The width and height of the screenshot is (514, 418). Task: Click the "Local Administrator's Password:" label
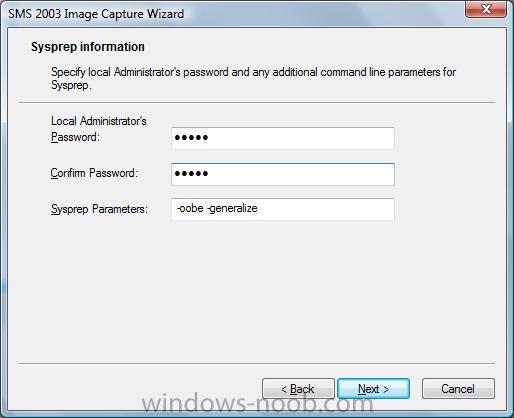[99, 129]
